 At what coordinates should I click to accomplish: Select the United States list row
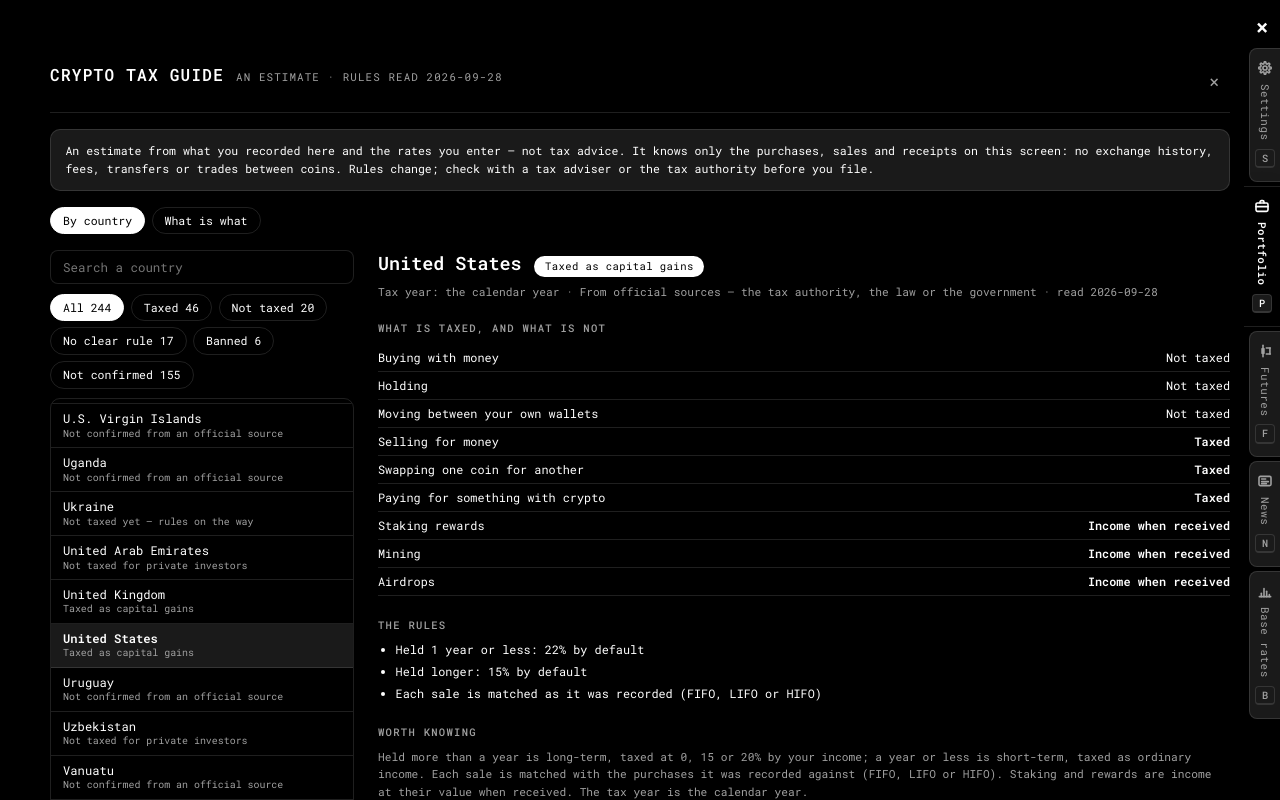click(202, 645)
